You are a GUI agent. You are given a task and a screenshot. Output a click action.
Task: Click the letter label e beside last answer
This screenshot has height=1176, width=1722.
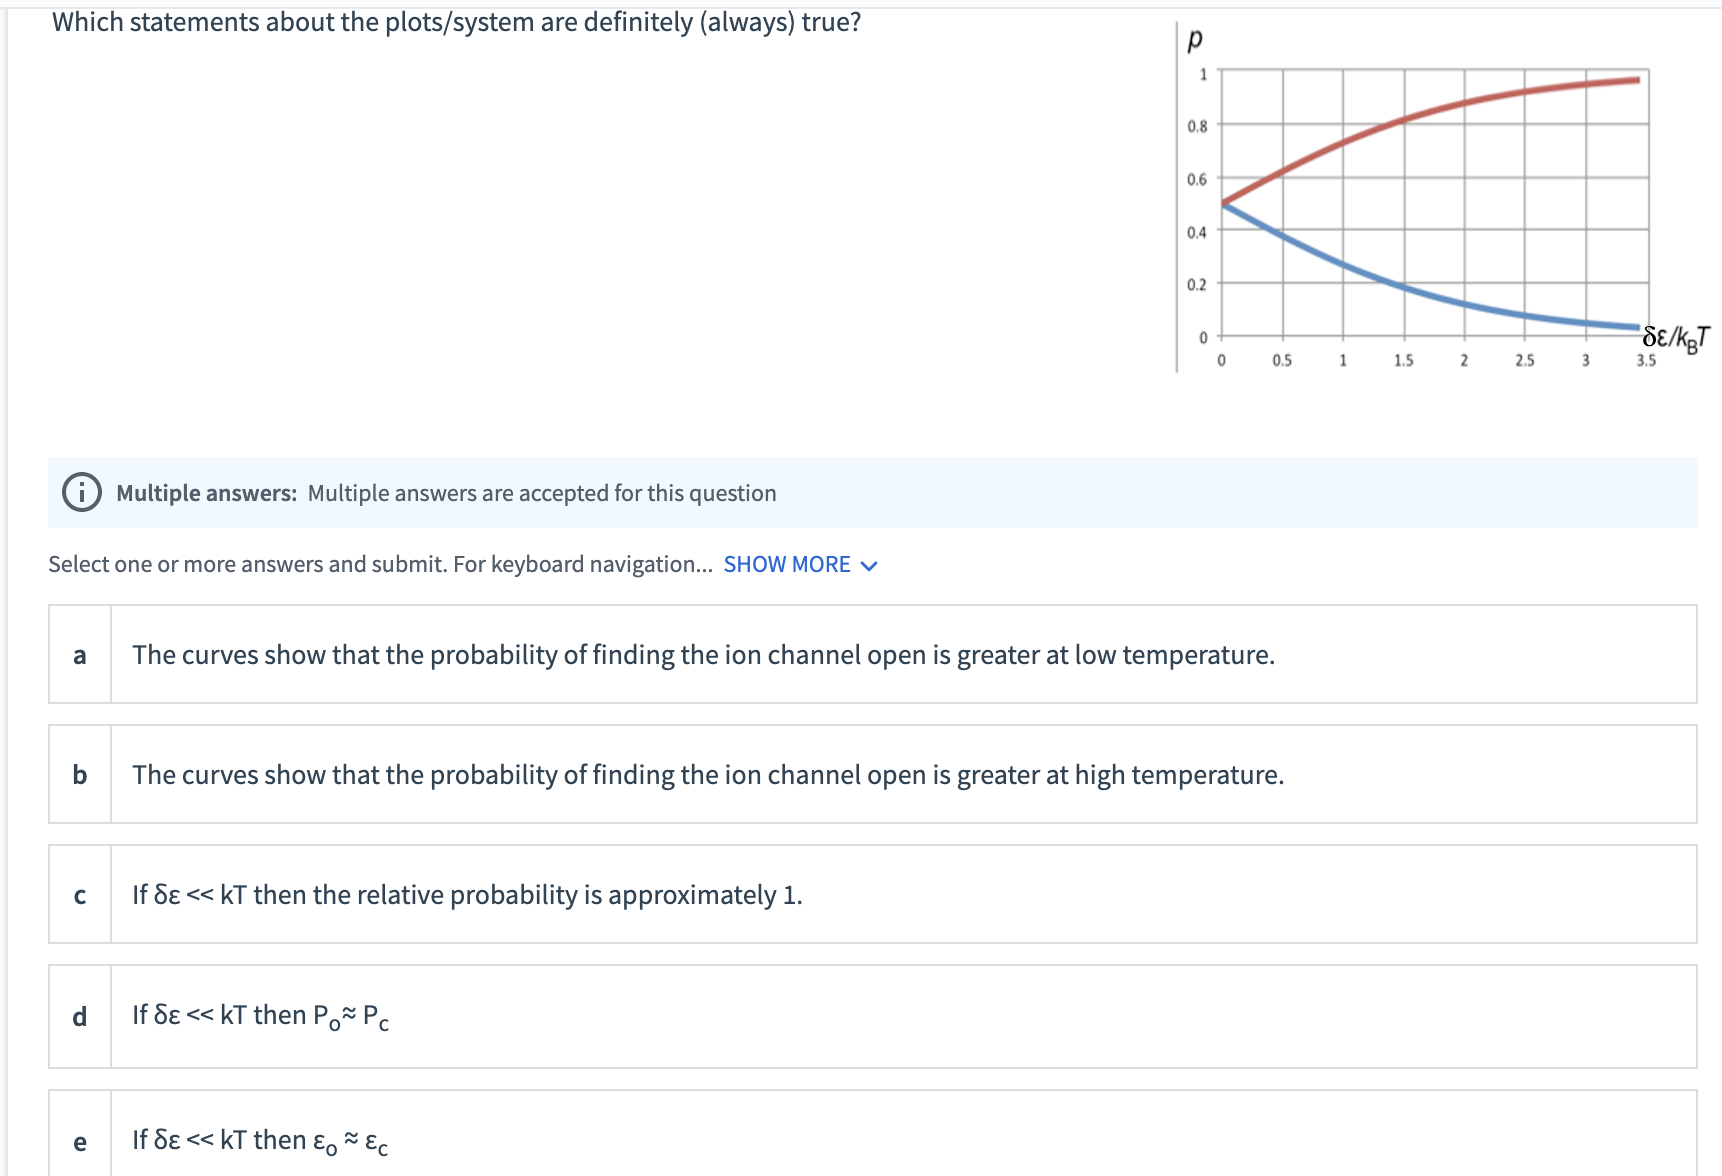point(80,1139)
